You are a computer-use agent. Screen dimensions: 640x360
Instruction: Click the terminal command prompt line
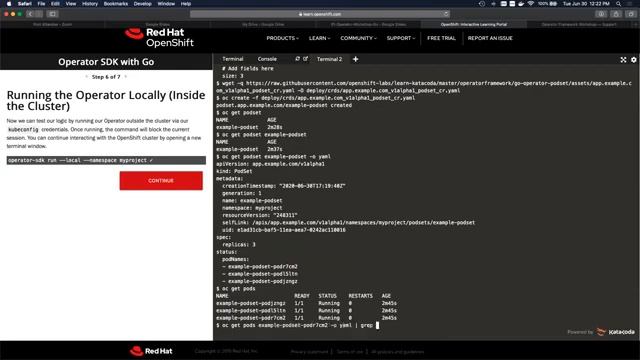(298, 325)
